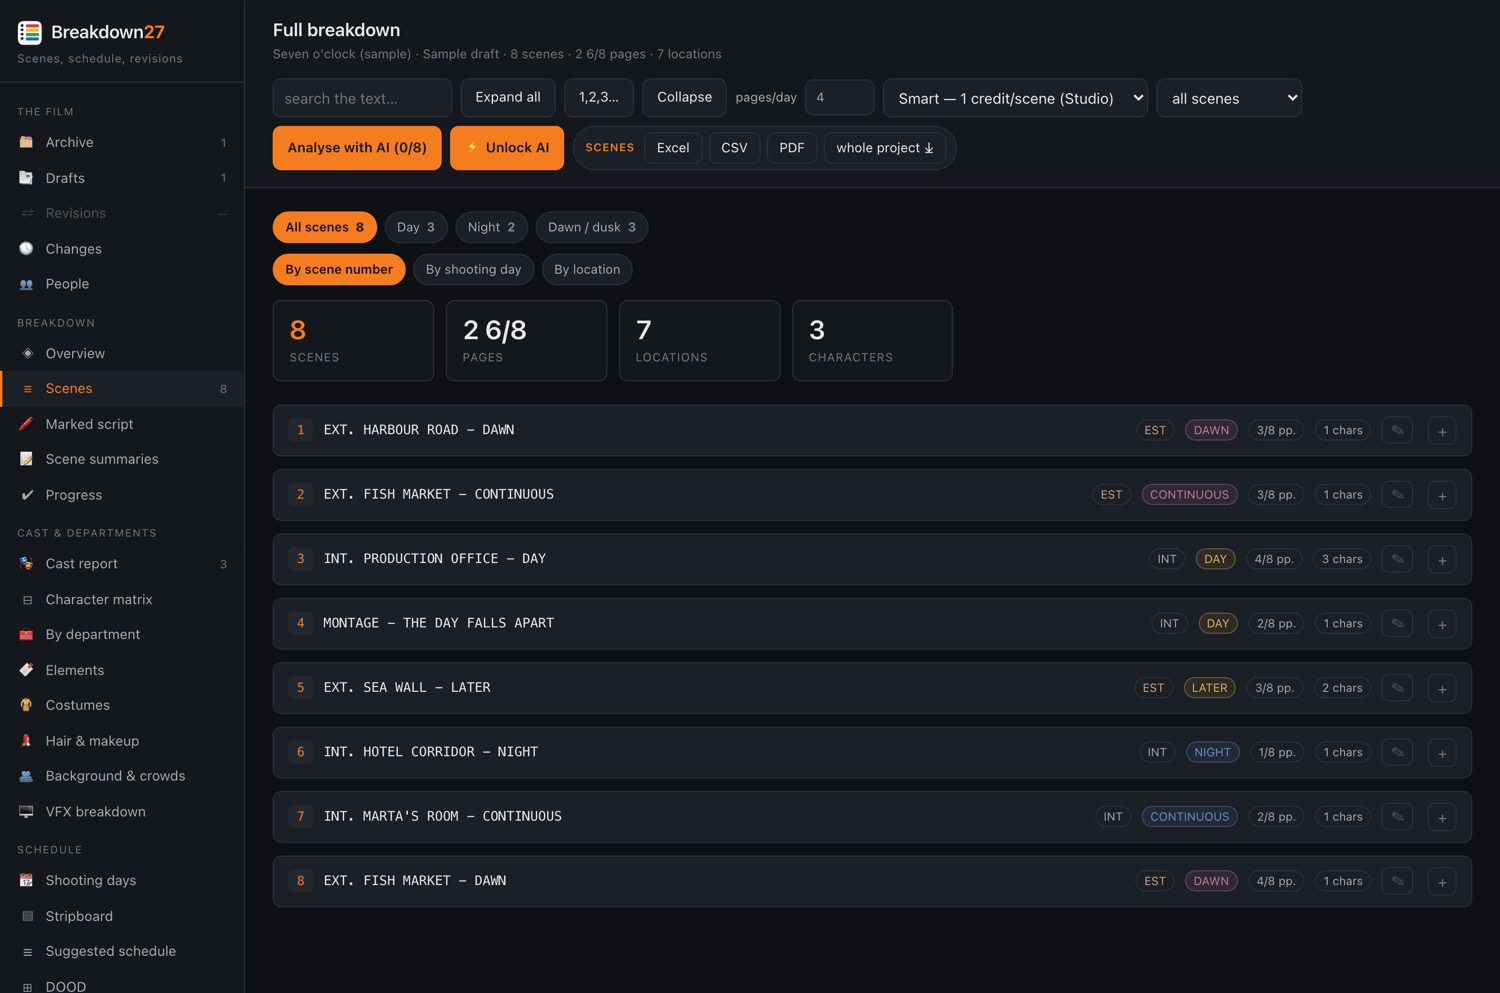Click the Shooting days calendar icon
The image size is (1500, 993).
click(x=27, y=880)
